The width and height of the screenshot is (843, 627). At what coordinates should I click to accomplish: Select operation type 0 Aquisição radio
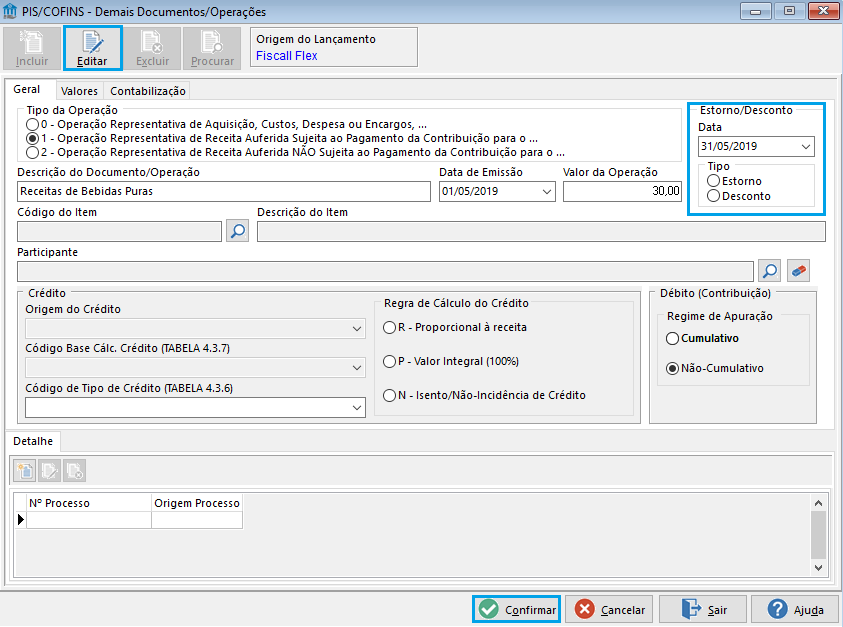coord(33,125)
